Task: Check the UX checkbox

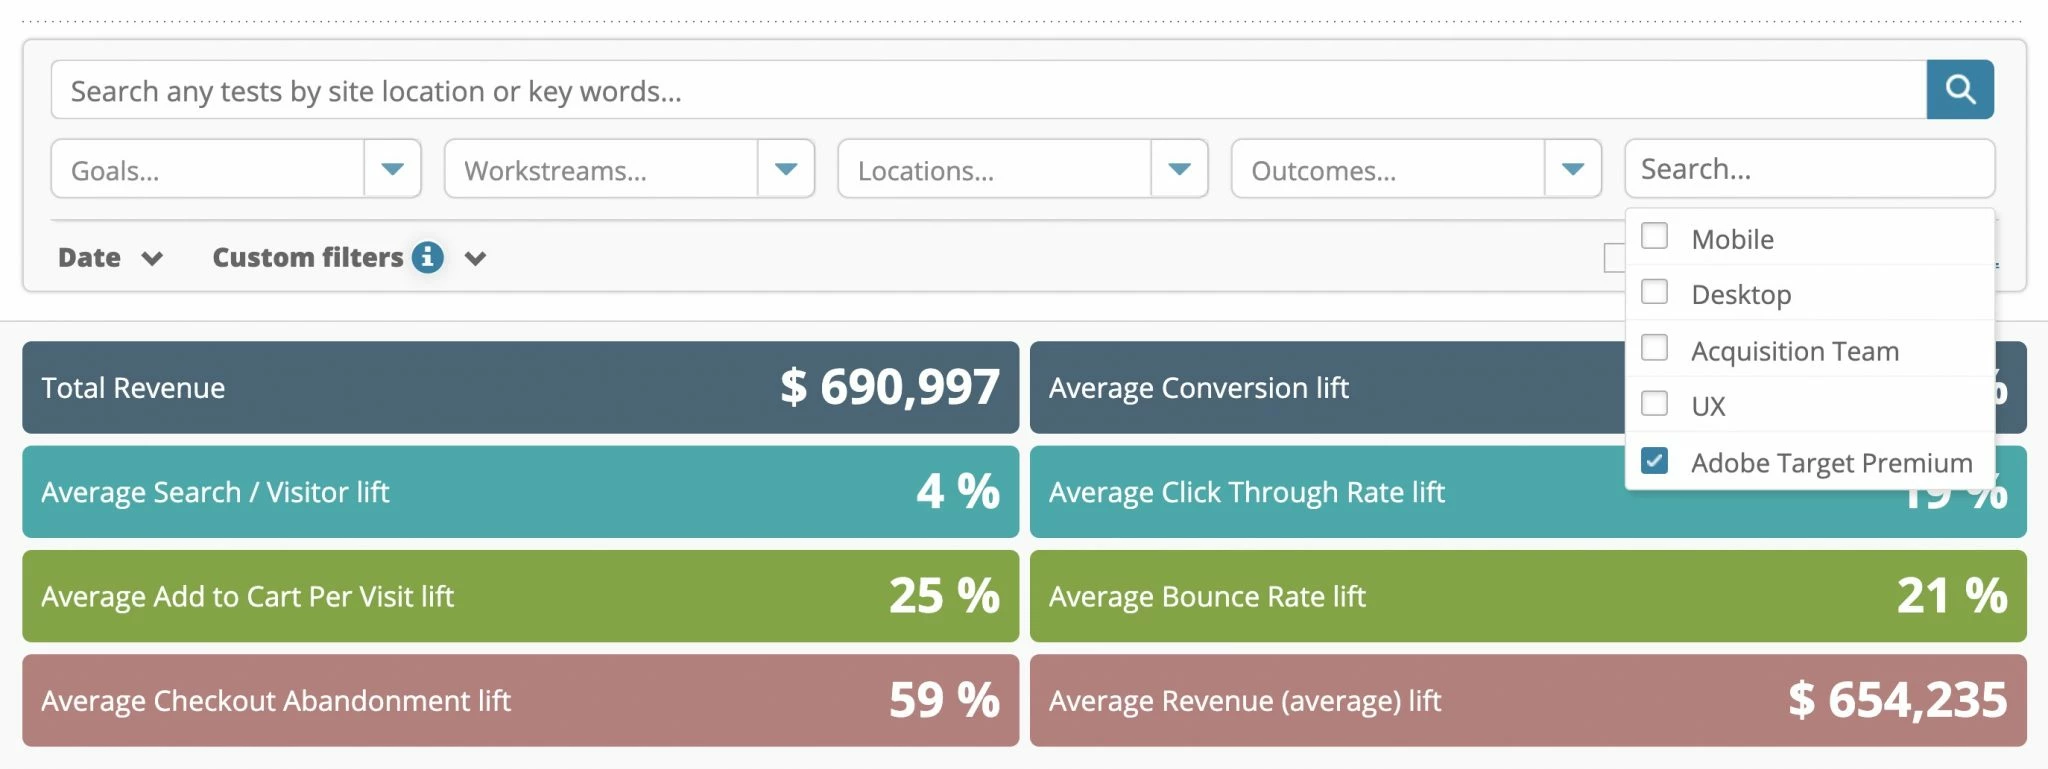Action: click(x=1655, y=404)
